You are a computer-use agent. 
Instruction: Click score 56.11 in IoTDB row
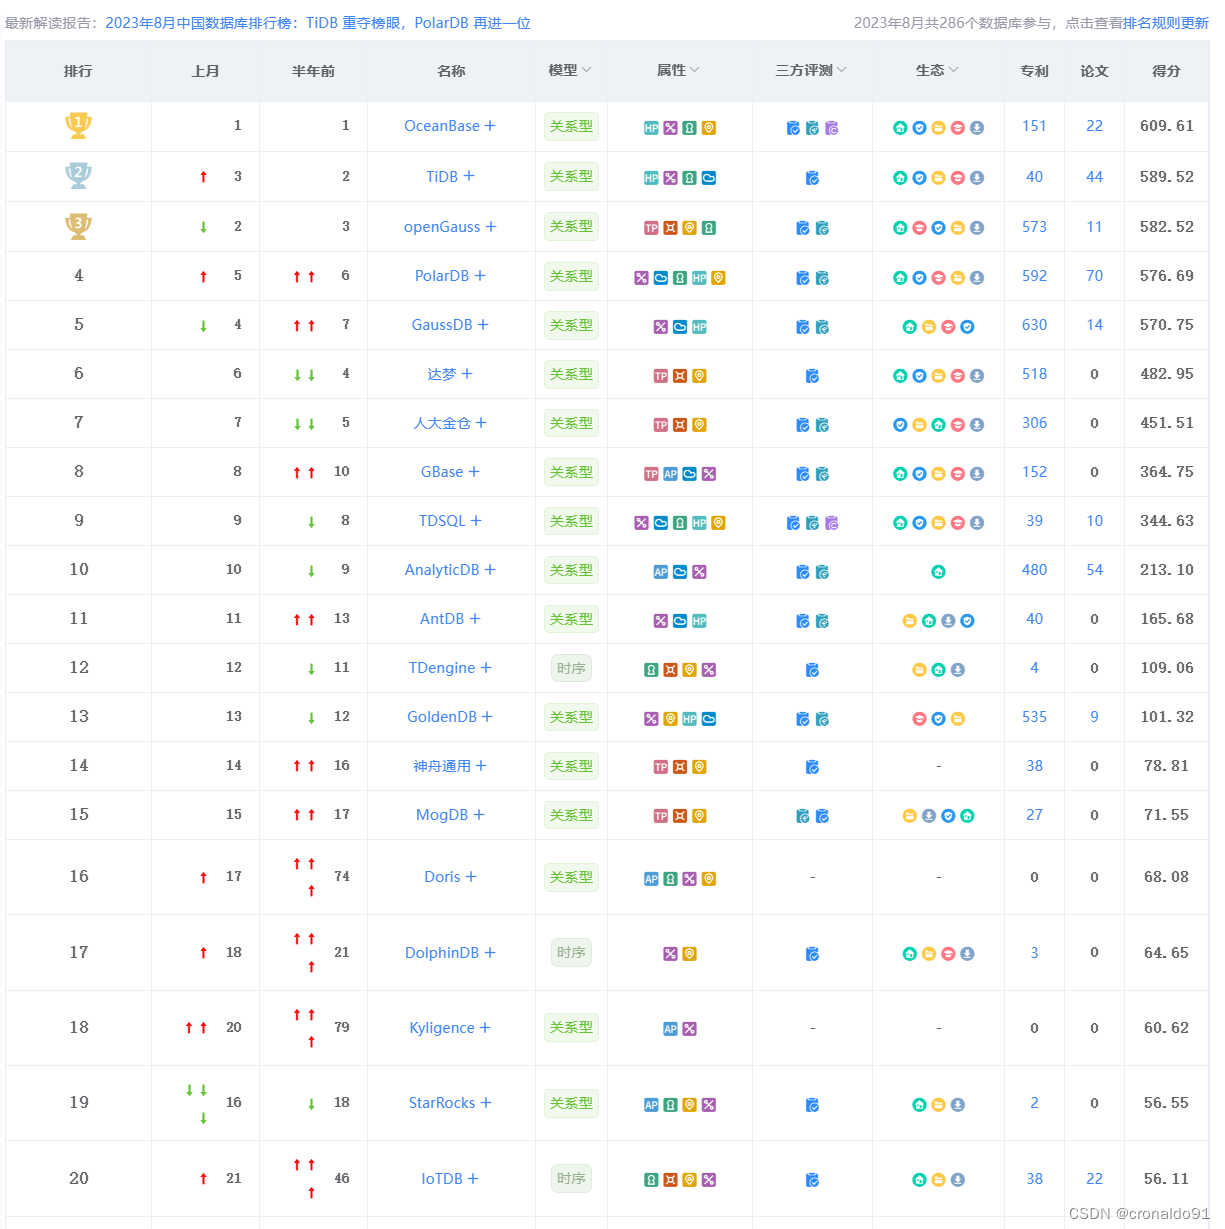(x=1166, y=1179)
